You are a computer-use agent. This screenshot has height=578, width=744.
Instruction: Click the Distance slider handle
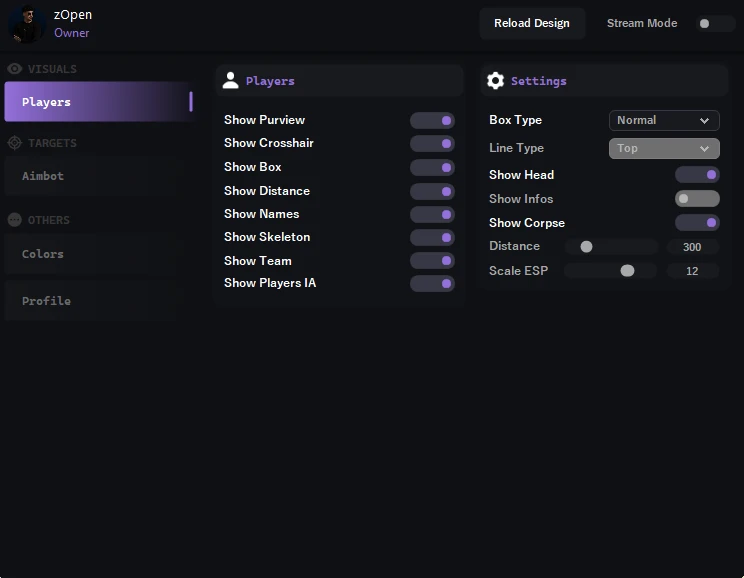(x=586, y=247)
